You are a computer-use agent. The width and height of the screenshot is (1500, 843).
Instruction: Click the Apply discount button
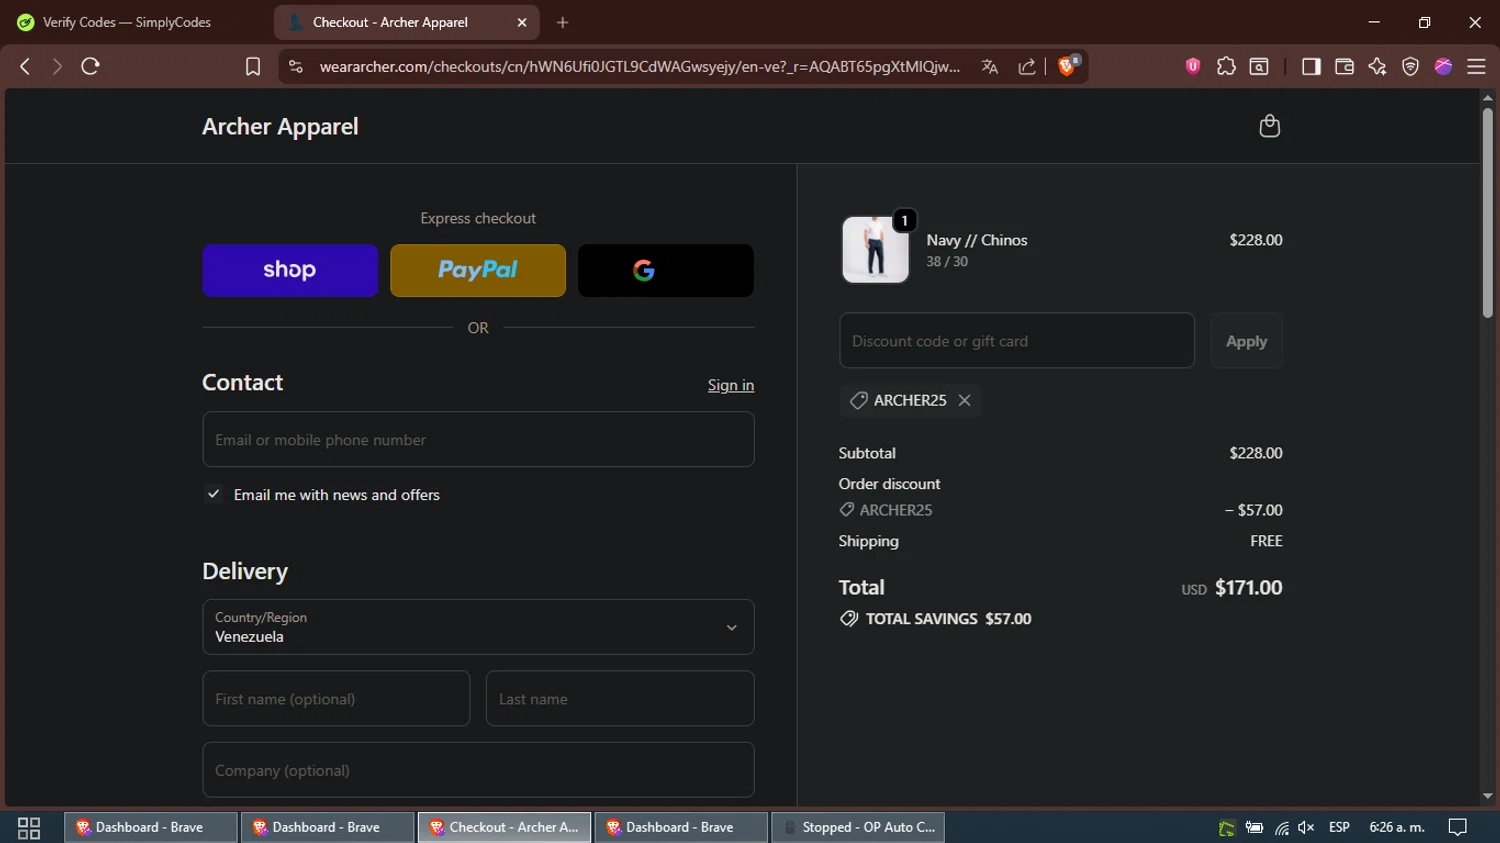click(x=1246, y=341)
